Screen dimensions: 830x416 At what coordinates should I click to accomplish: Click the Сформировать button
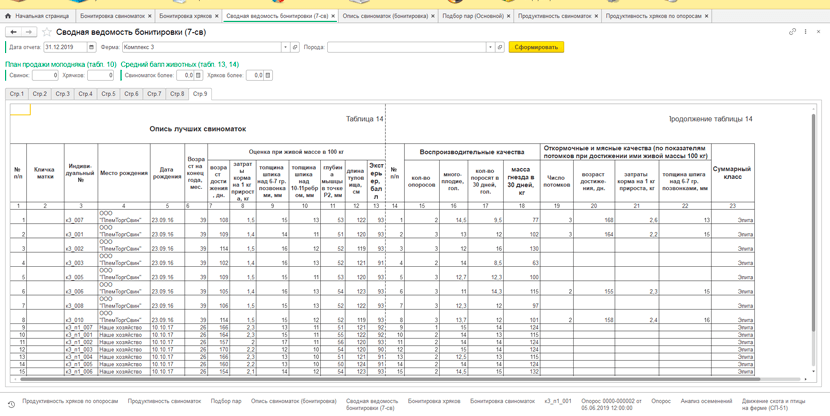point(536,47)
